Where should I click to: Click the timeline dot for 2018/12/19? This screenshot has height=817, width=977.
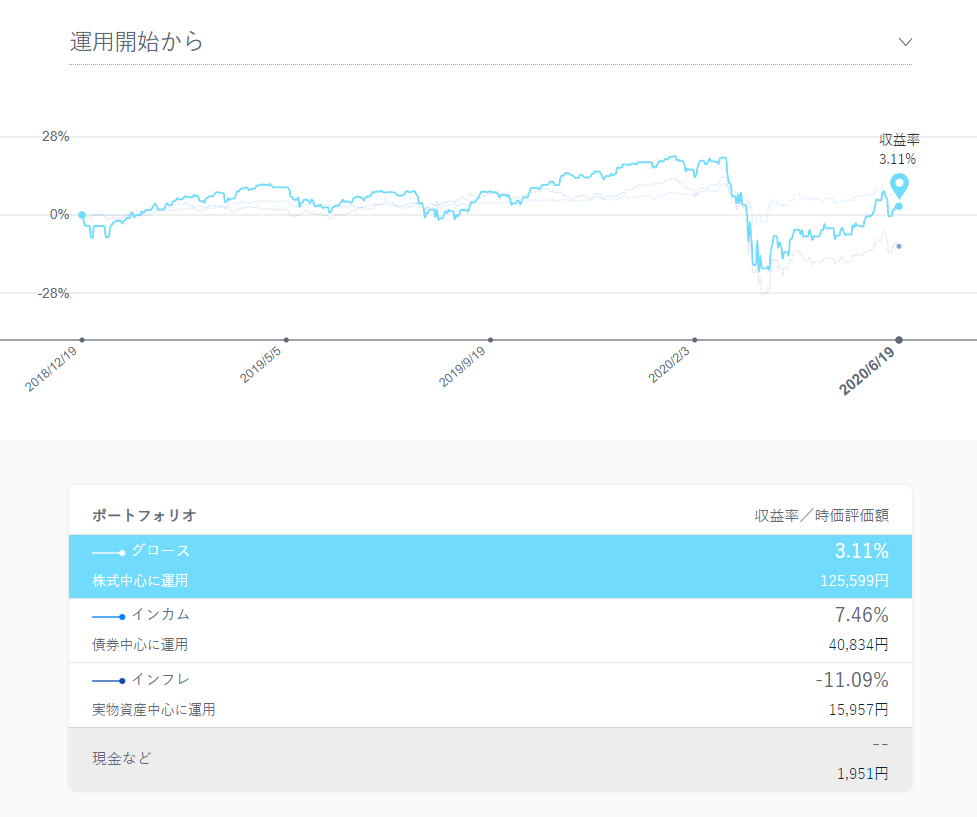[x=82, y=340]
